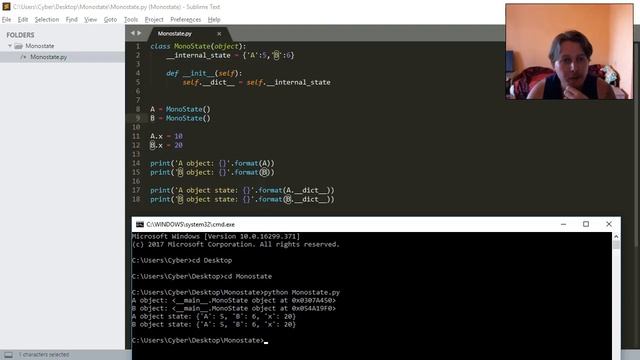This screenshot has height=360, width=640.
Task: Click 'B object state' output line in cmd
Action: coord(214,324)
